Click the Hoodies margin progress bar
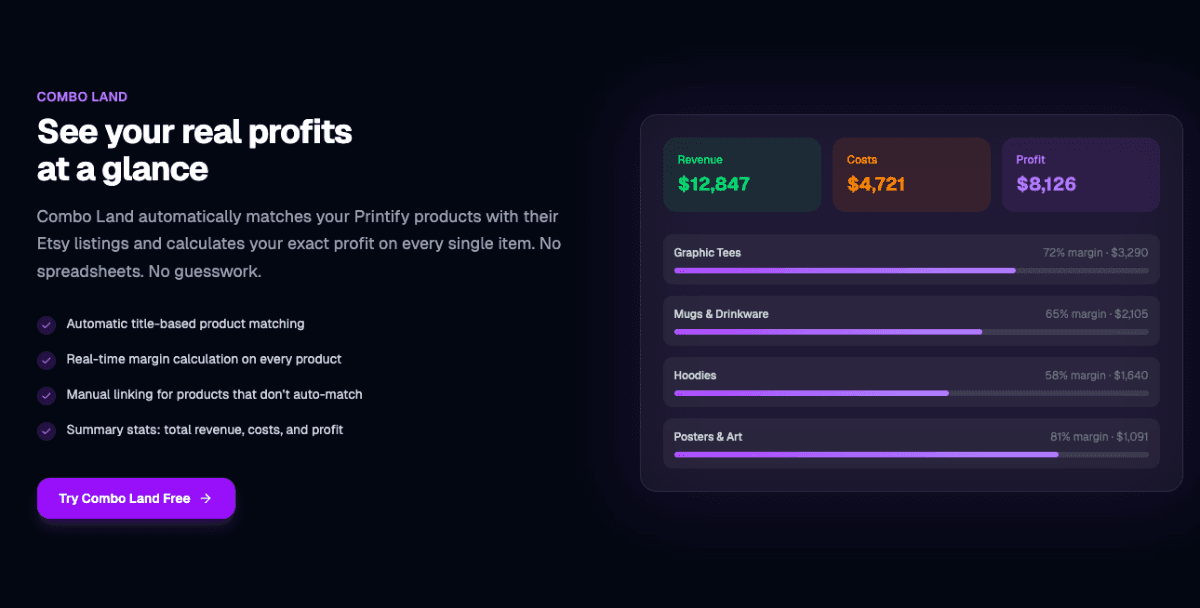The width and height of the screenshot is (1200, 608). click(x=910, y=393)
